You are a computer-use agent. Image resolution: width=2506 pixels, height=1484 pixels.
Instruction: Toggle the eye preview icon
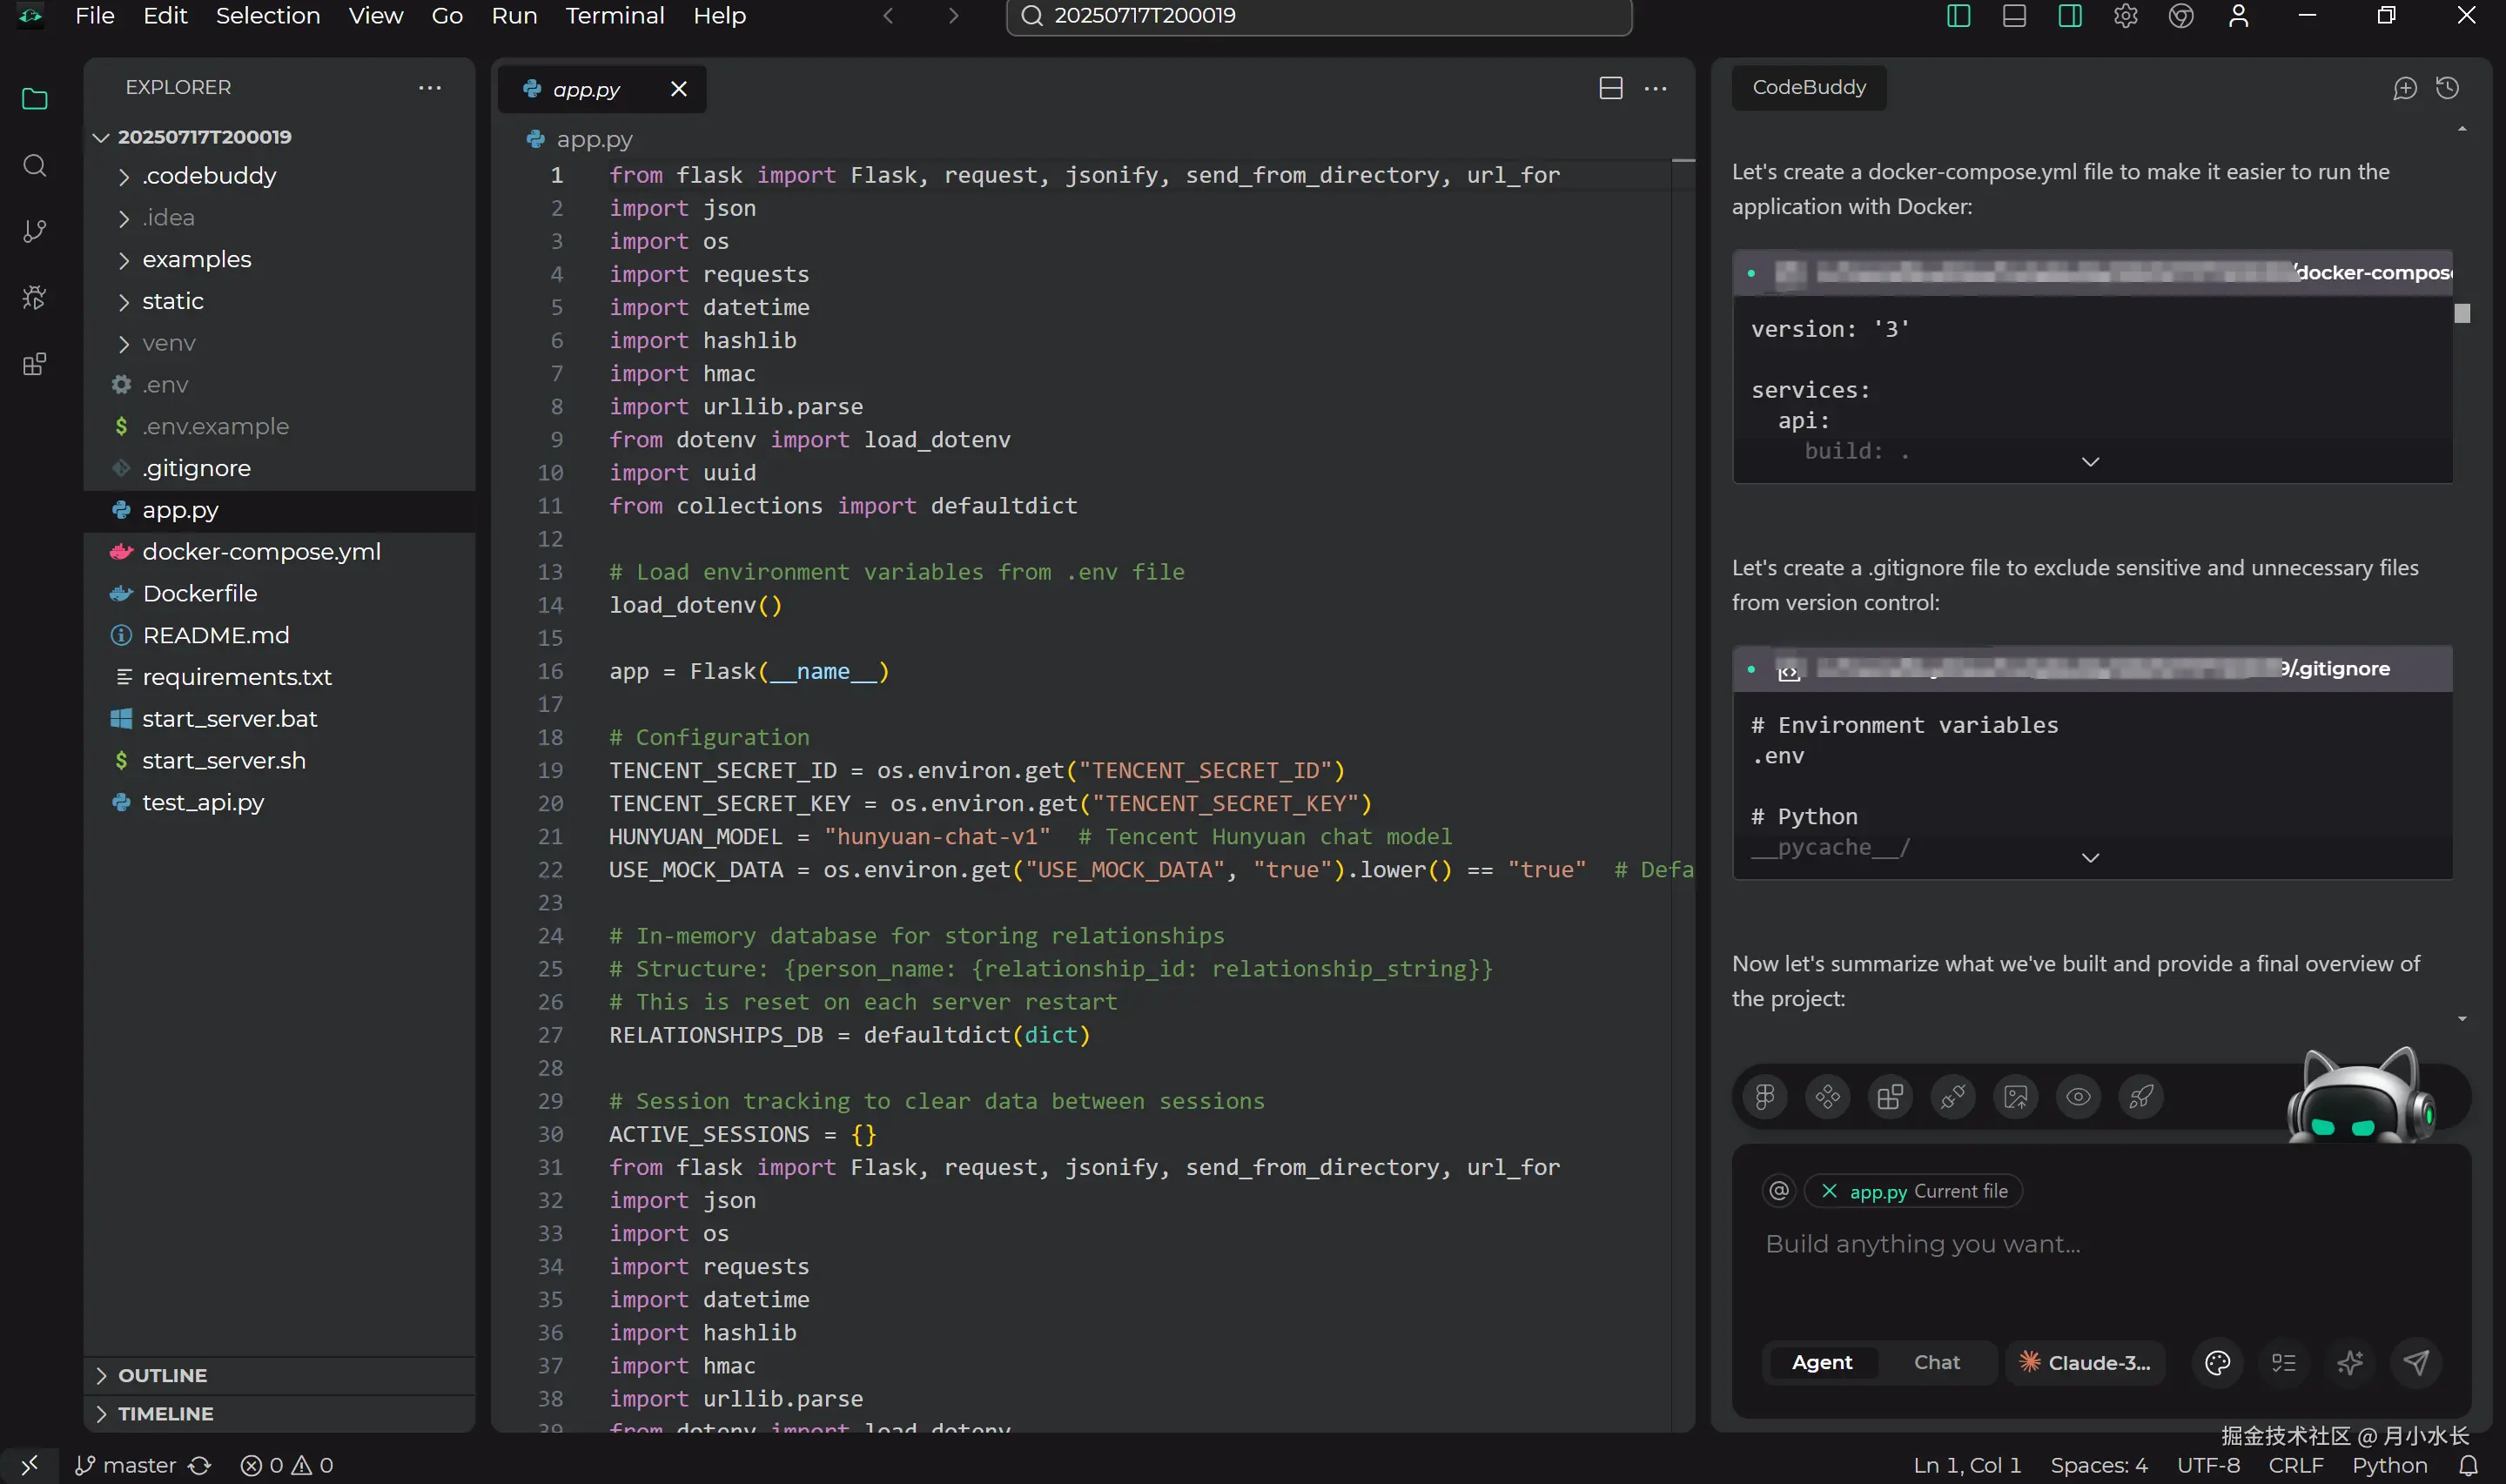click(2078, 1097)
